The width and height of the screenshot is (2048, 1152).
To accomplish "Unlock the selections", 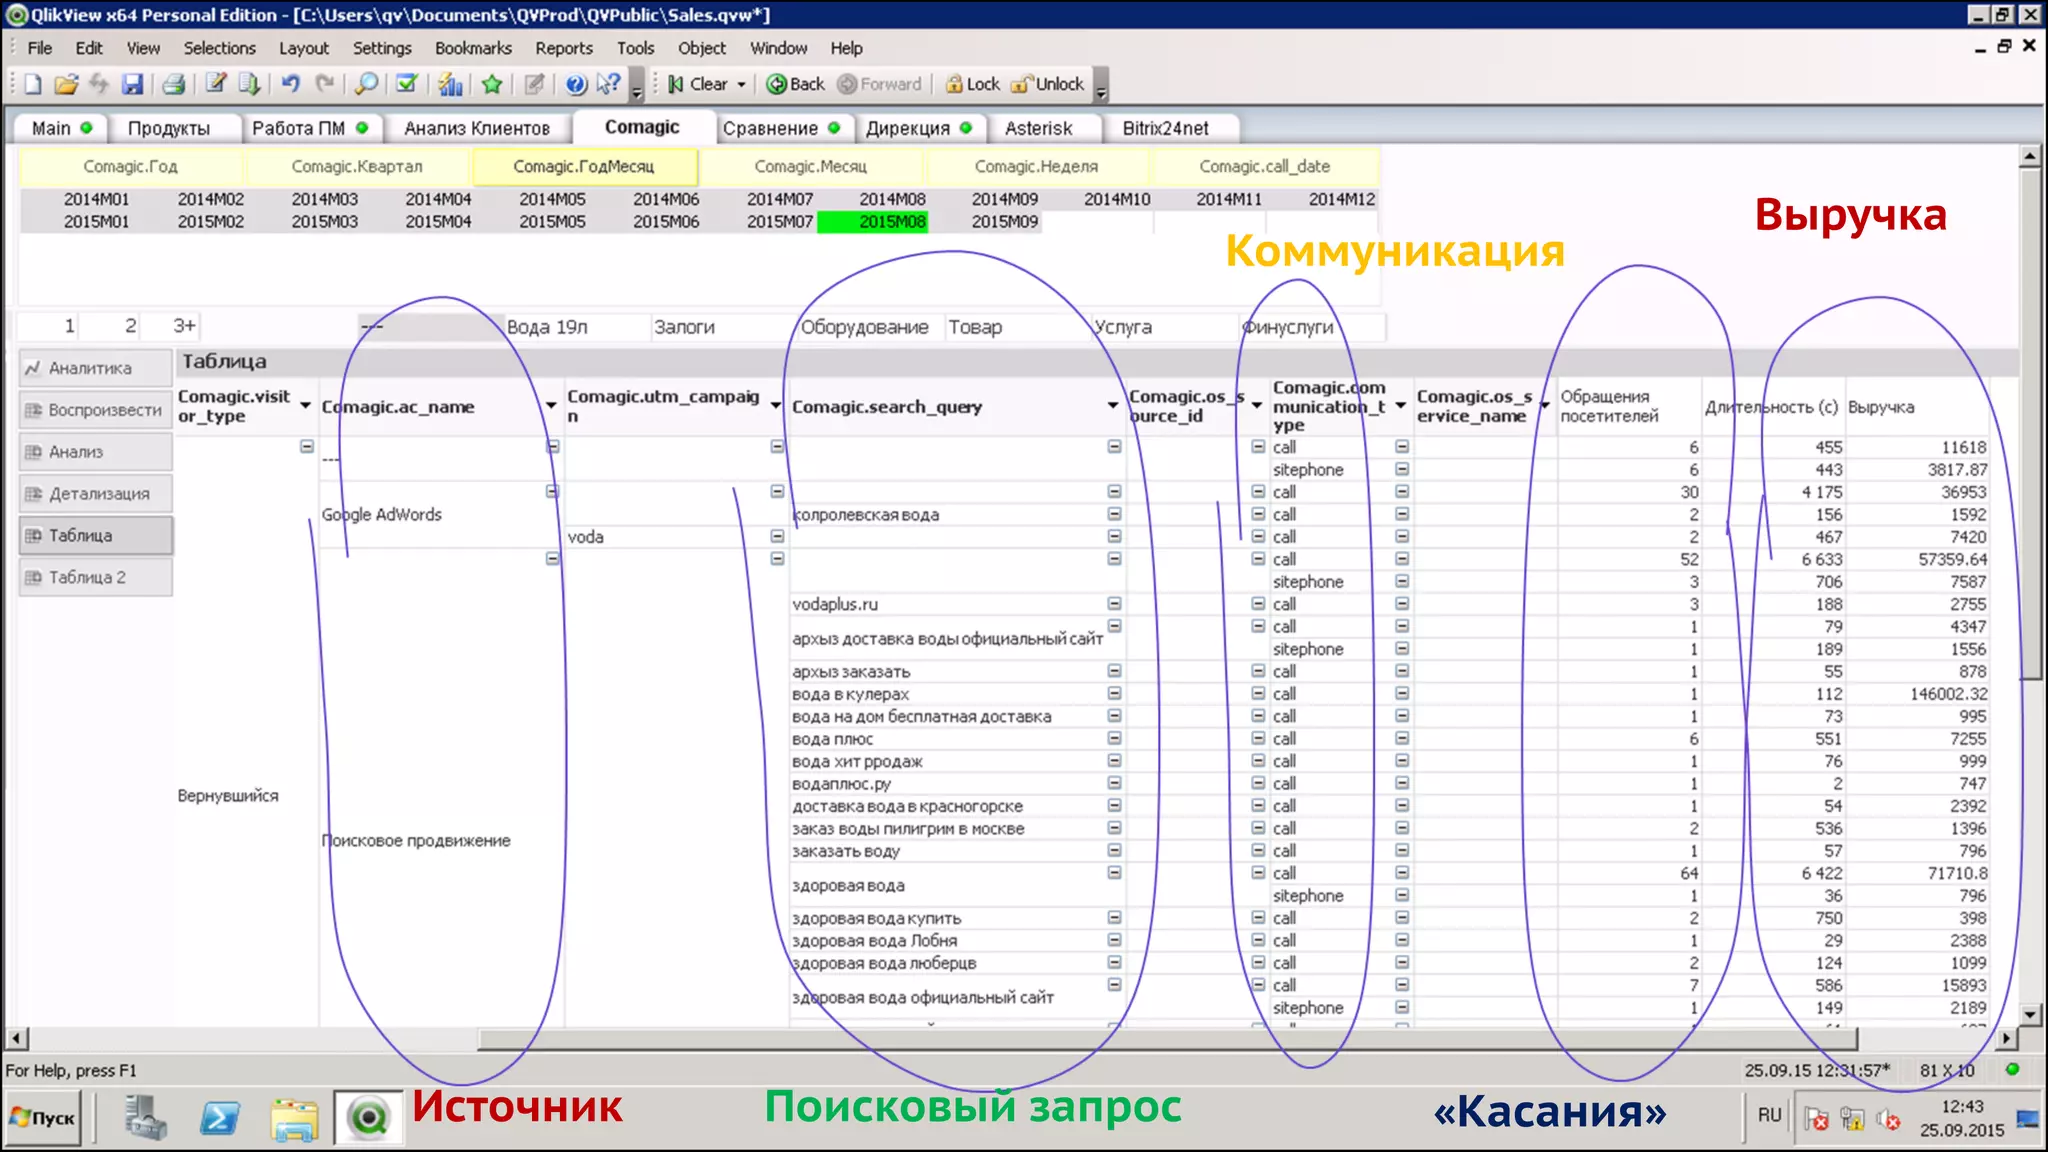I will tap(1048, 84).
